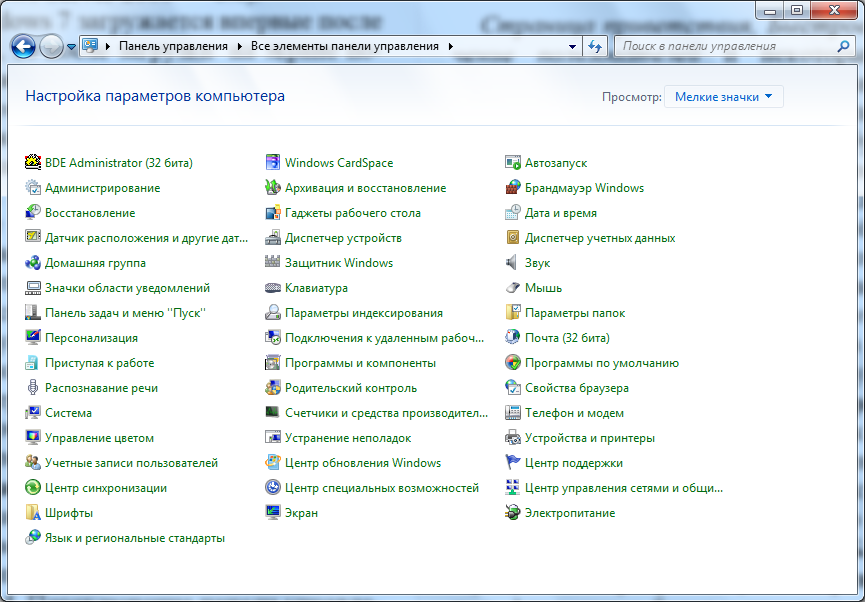The width and height of the screenshot is (865, 602).
Task: Refresh the address bar view
Action: pos(595,47)
